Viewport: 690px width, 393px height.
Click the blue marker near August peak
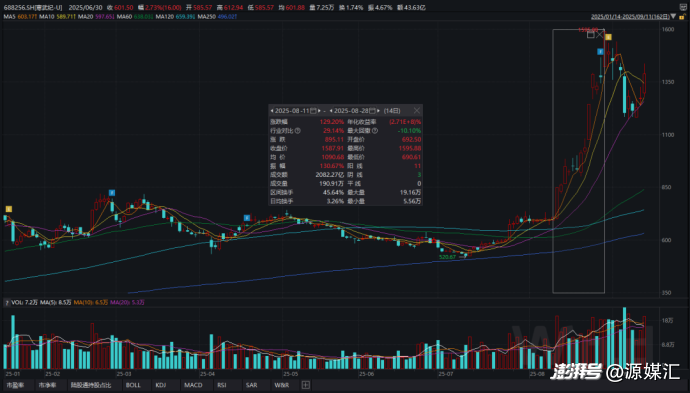point(600,52)
